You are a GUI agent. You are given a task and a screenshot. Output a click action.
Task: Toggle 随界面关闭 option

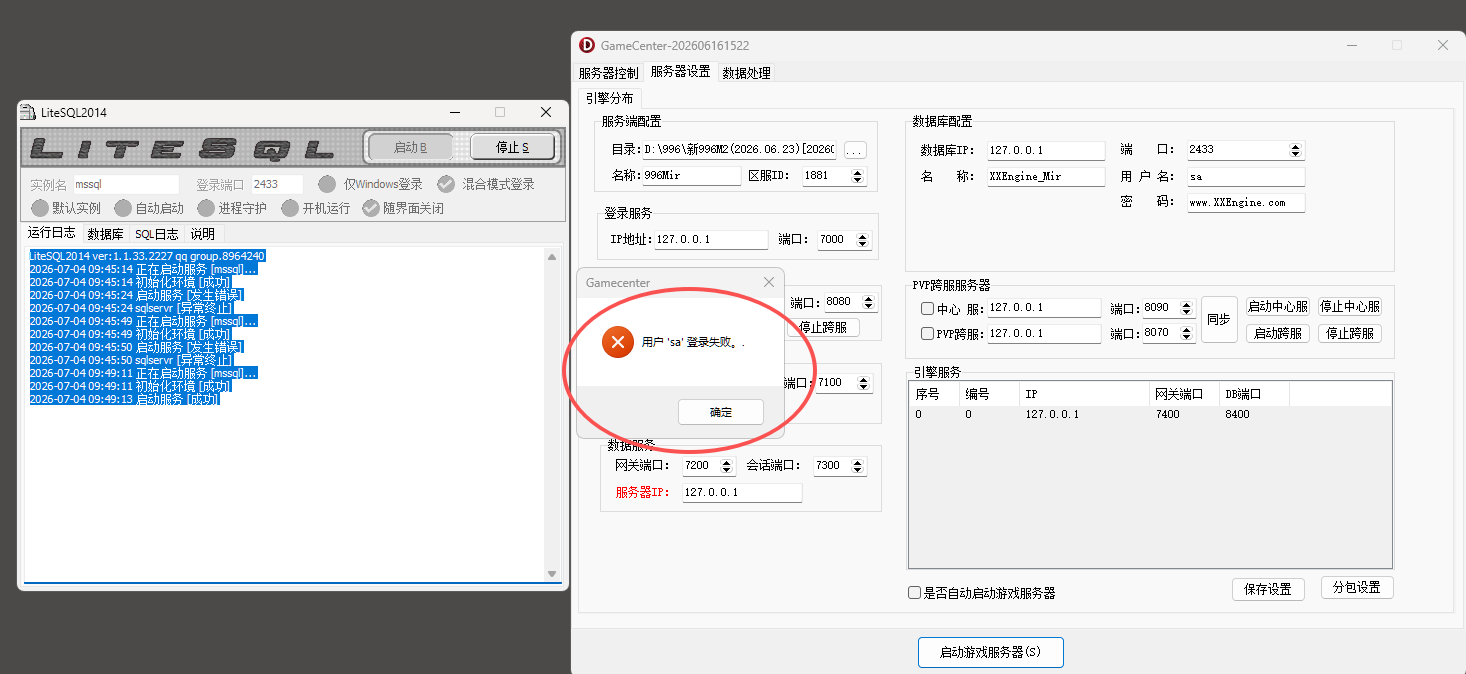pyautogui.click(x=402, y=208)
